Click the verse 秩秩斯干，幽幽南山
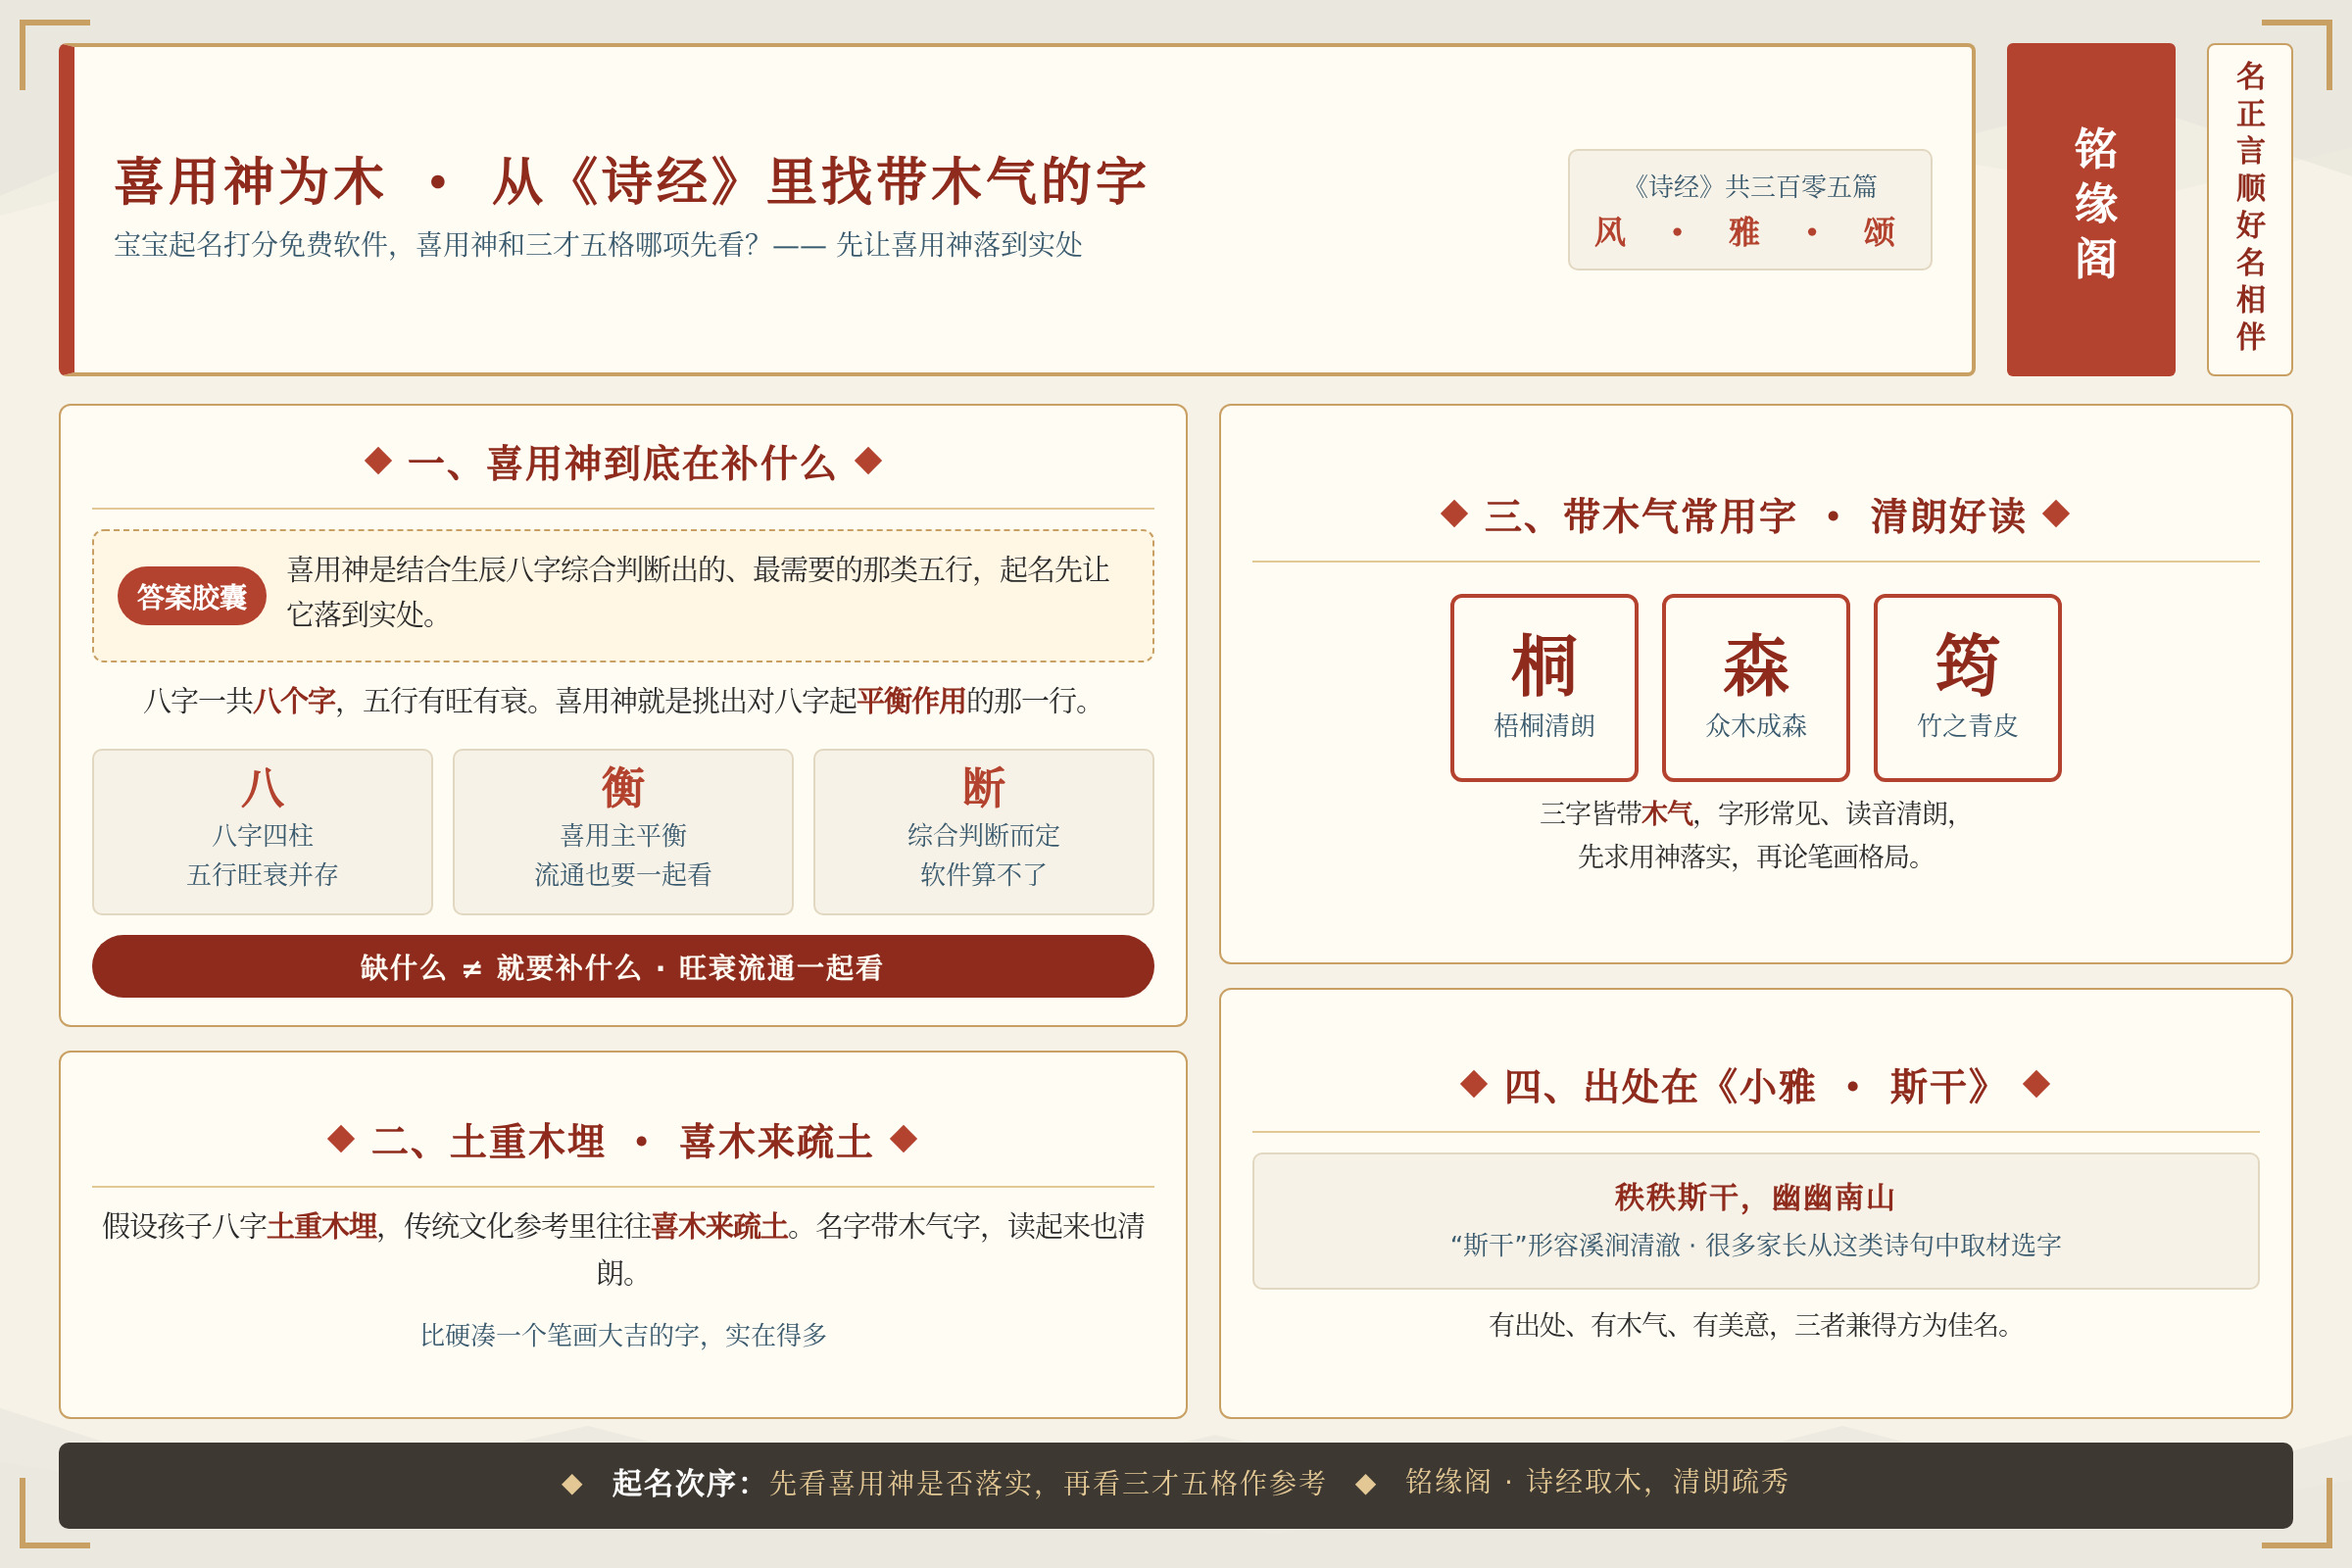2352x1568 pixels. point(1755,1196)
